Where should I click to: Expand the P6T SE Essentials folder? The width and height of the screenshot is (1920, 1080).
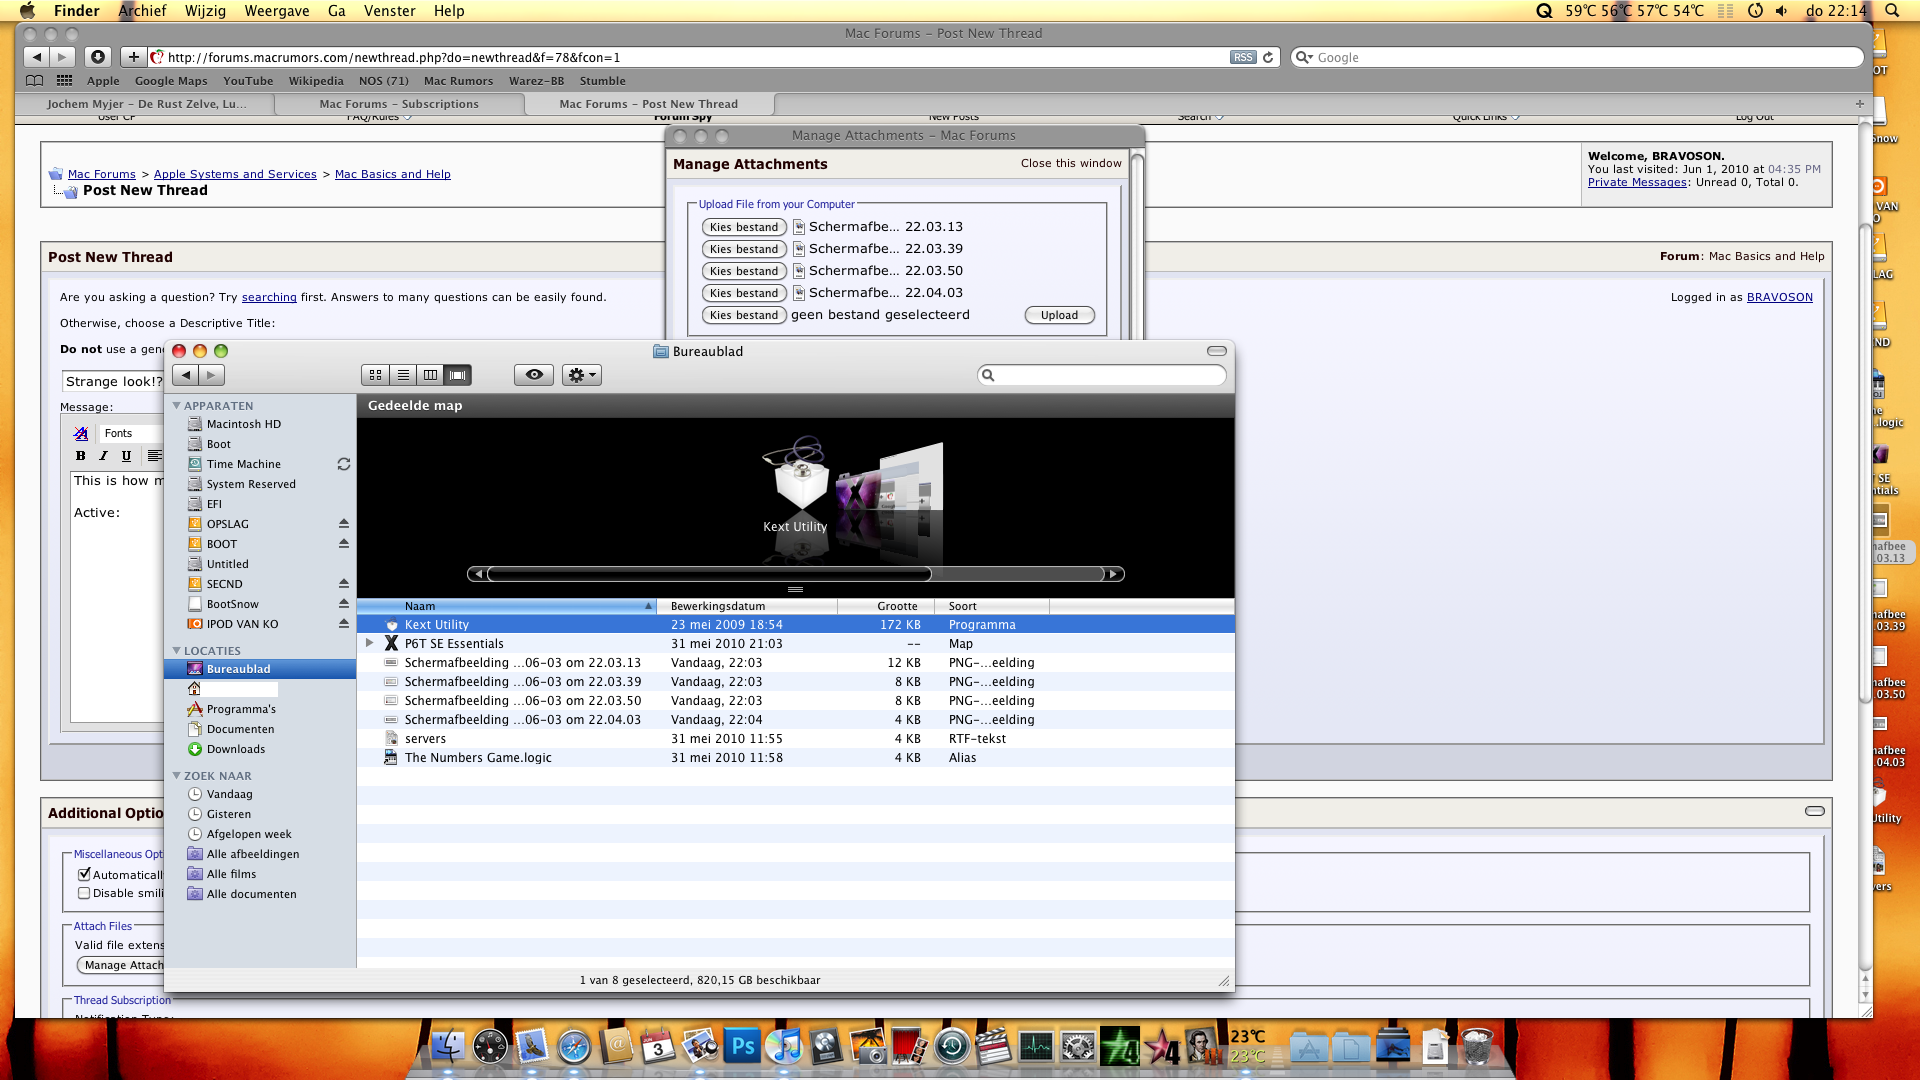(370, 643)
